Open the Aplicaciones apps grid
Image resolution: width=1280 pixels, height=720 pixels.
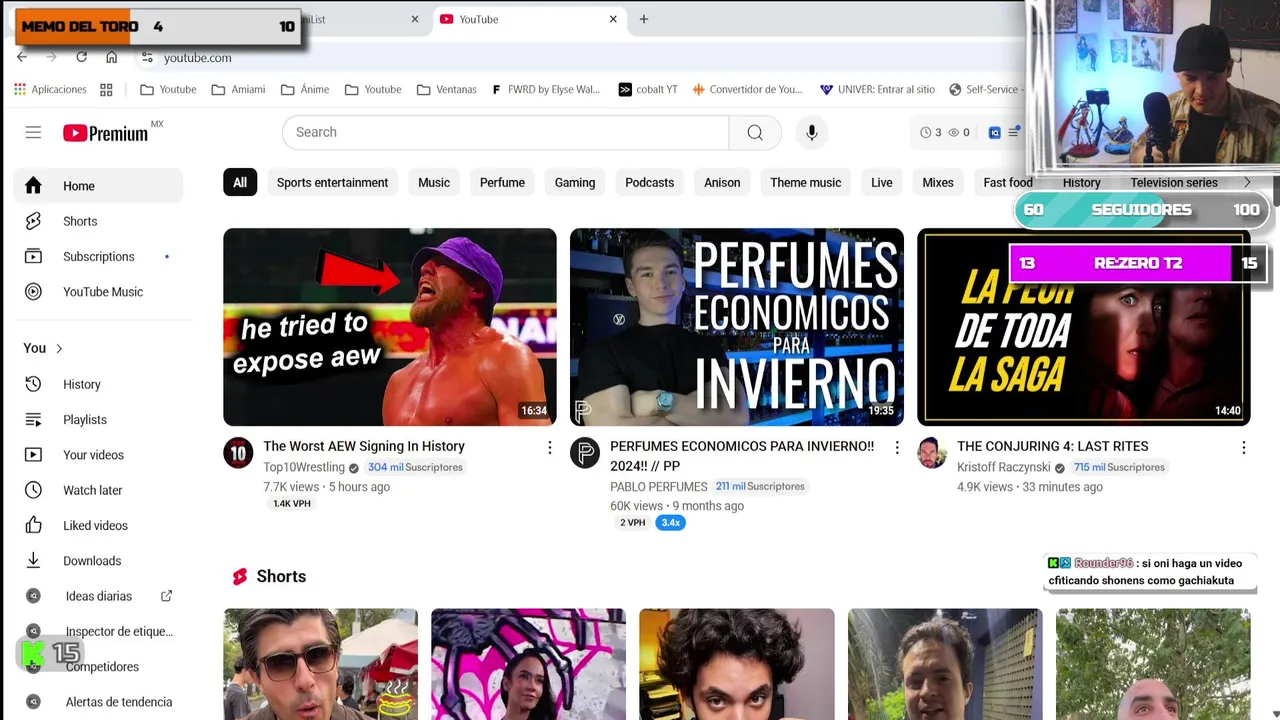pos(50,89)
